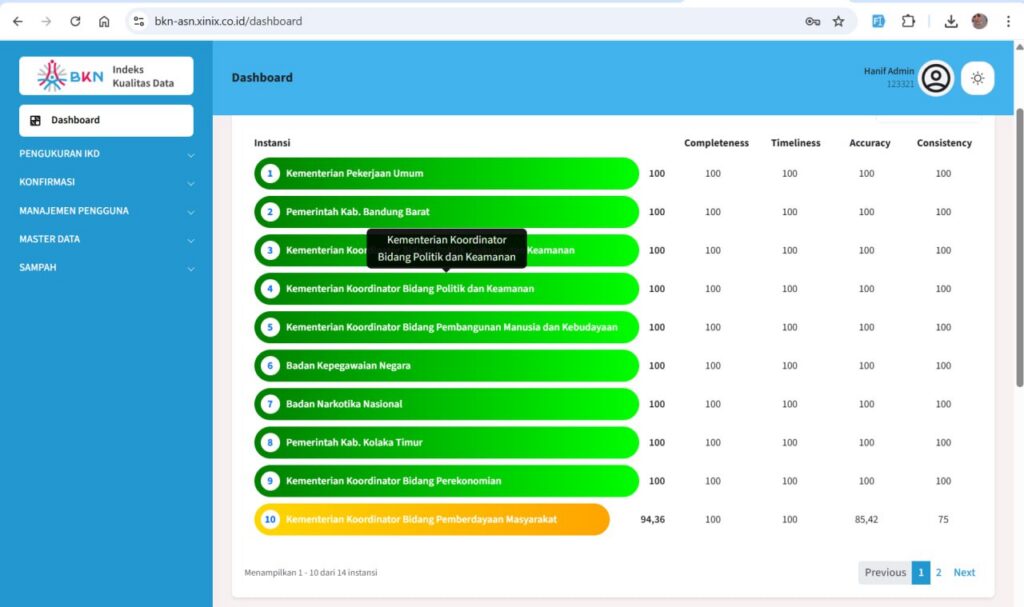Toggle the light/dark theme sun button
Viewport: 1024px width, 607px height.
tap(977, 78)
